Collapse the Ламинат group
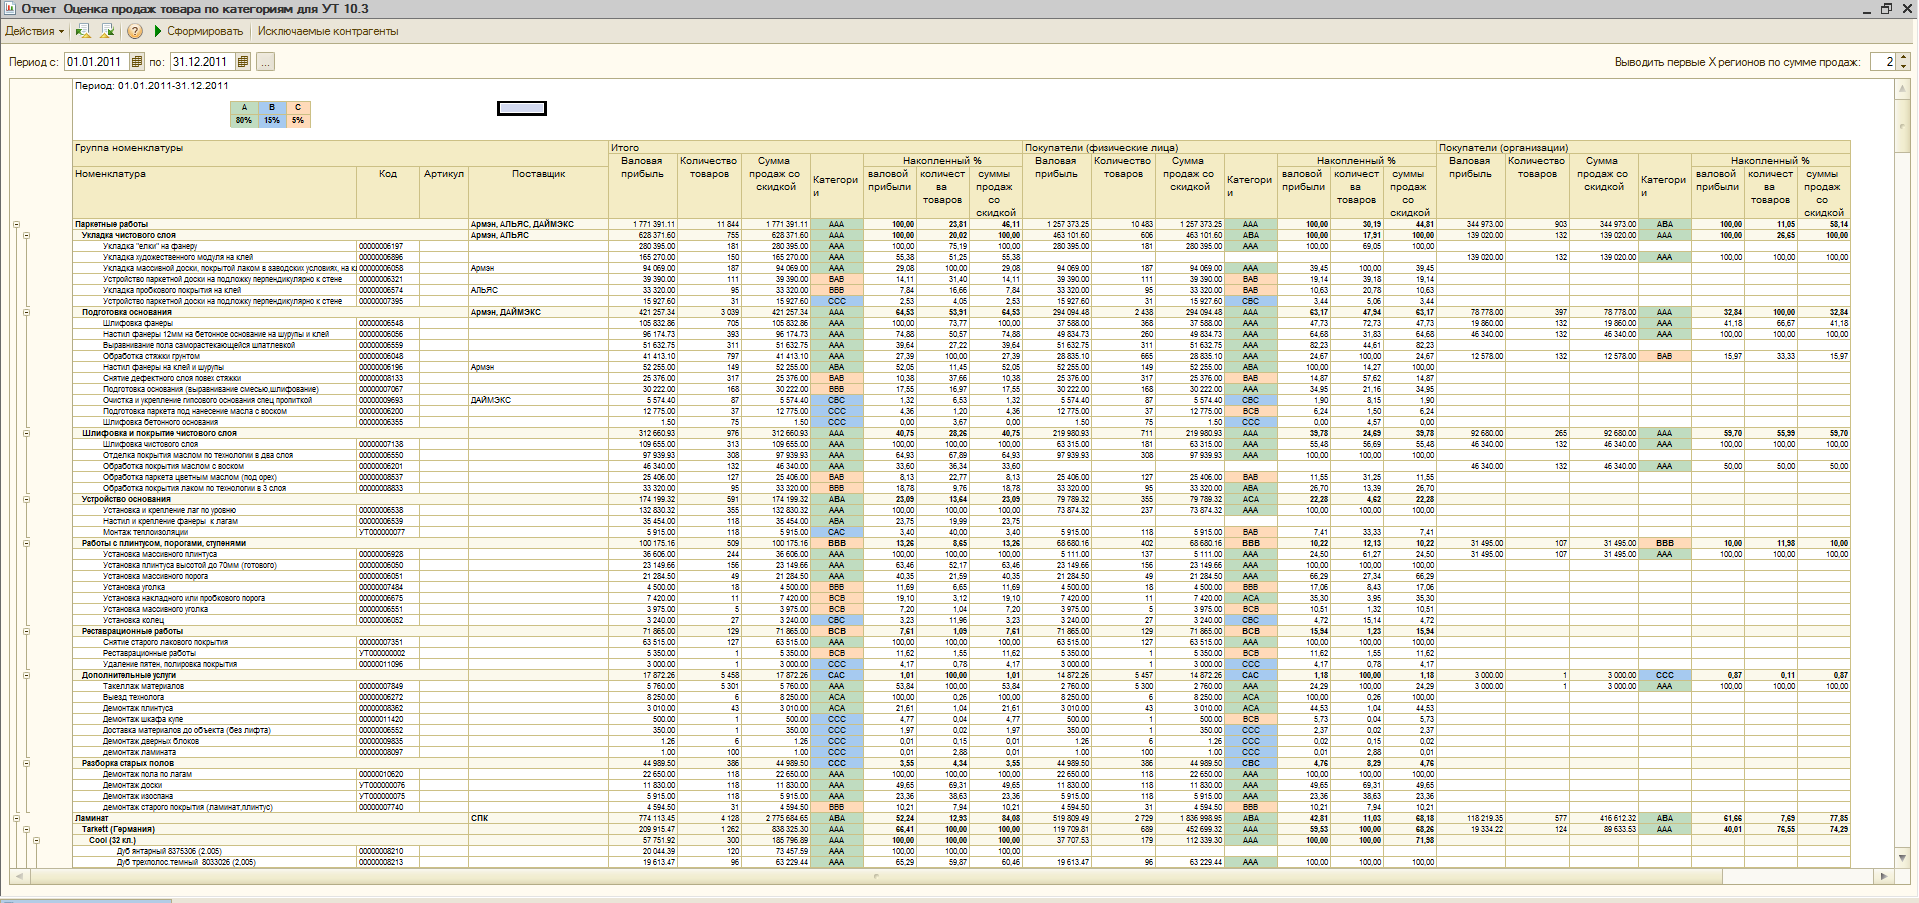Viewport: 1919px width, 903px height. tap(16, 818)
